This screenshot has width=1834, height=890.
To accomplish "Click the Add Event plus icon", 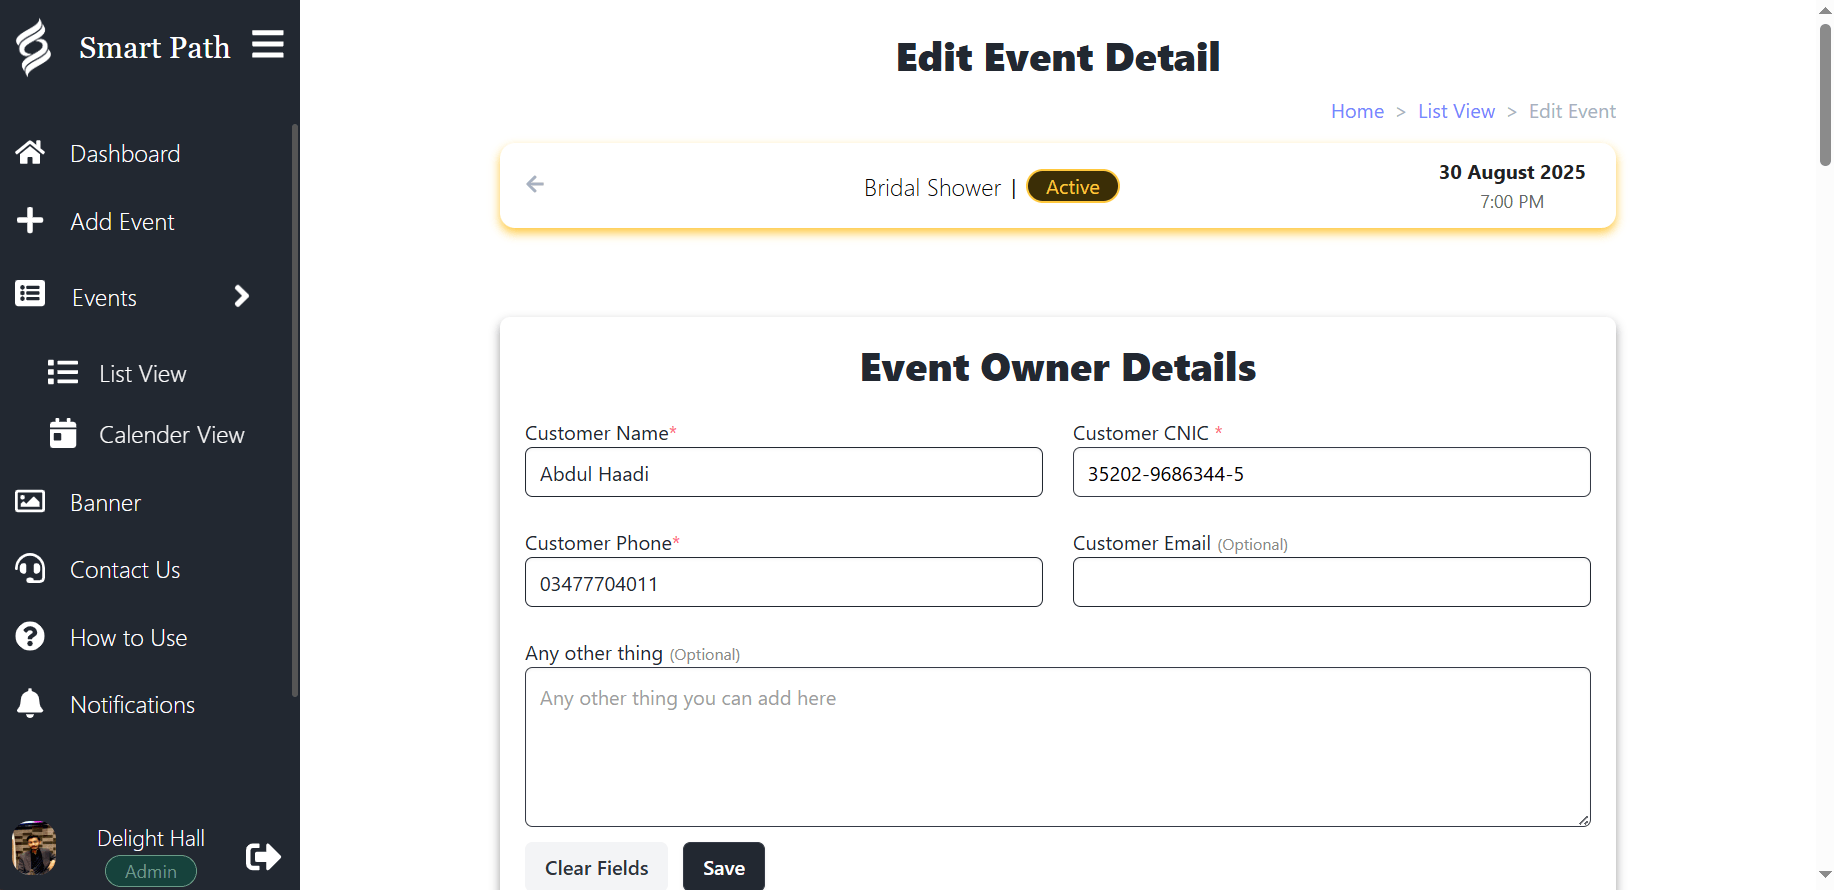I will (30, 221).
